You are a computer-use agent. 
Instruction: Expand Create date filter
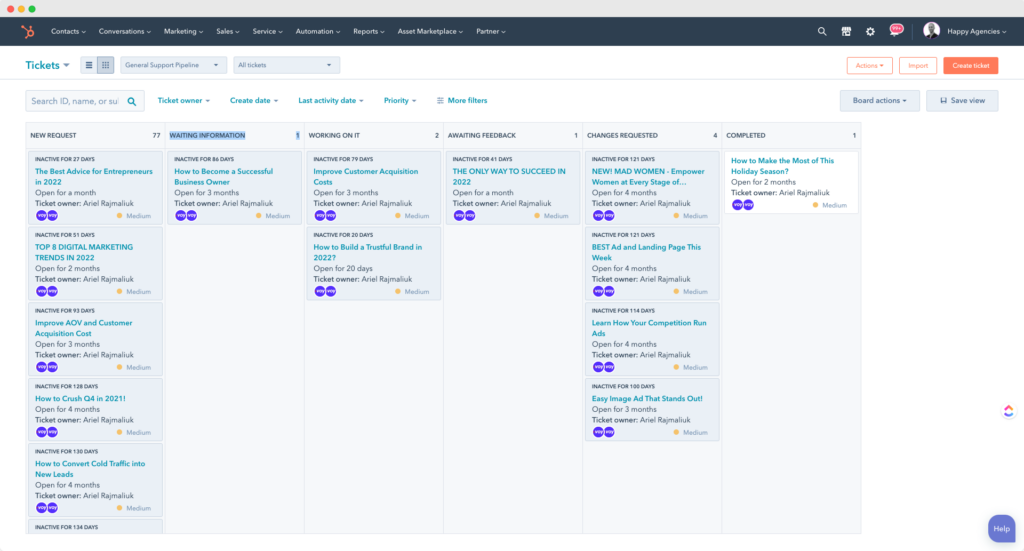[254, 101]
